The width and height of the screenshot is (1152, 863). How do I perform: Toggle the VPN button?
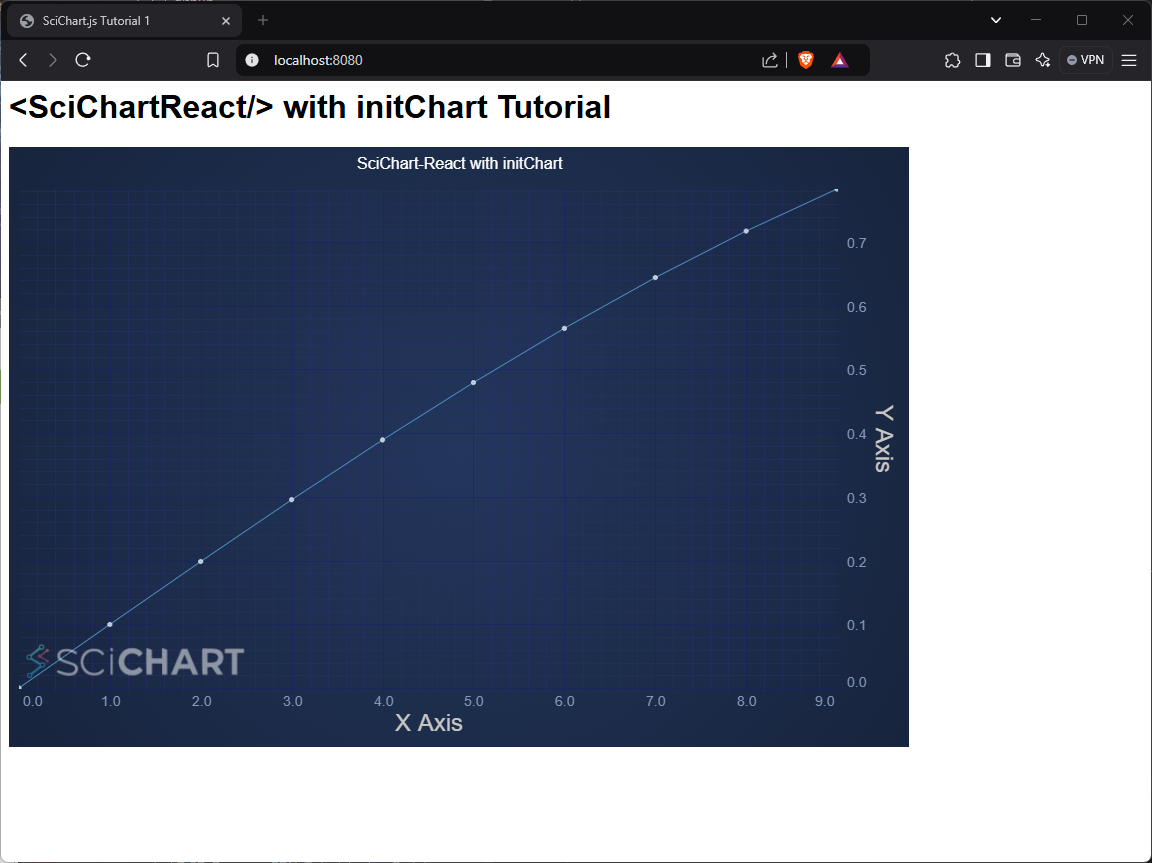(x=1085, y=60)
